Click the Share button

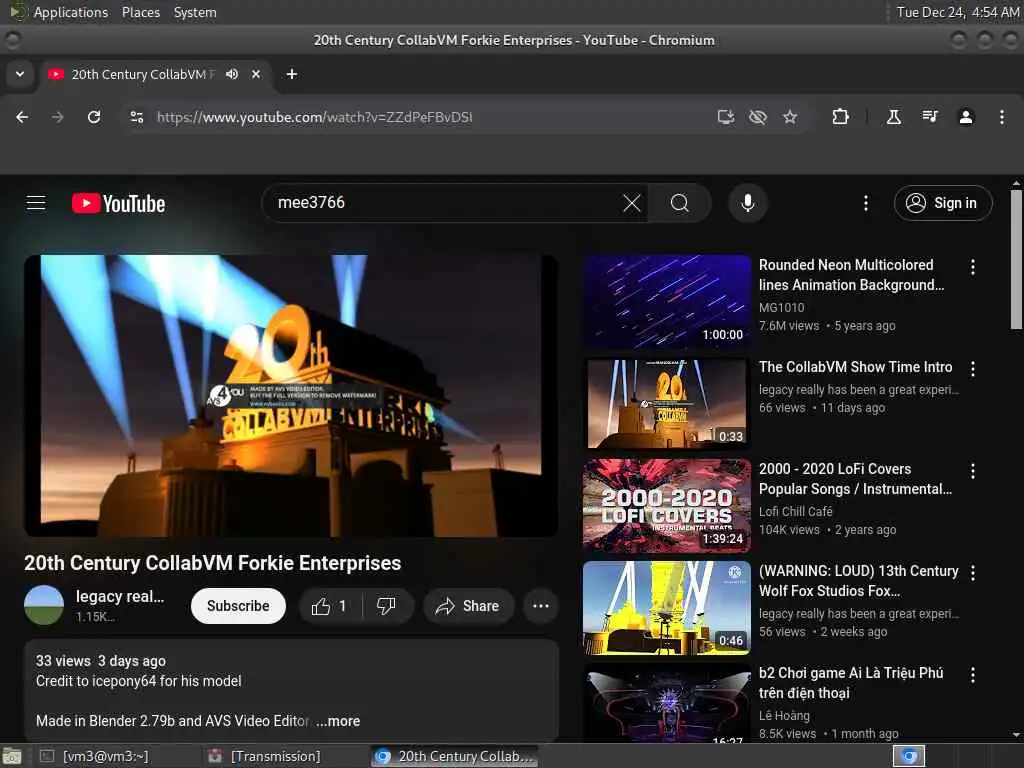click(468, 606)
